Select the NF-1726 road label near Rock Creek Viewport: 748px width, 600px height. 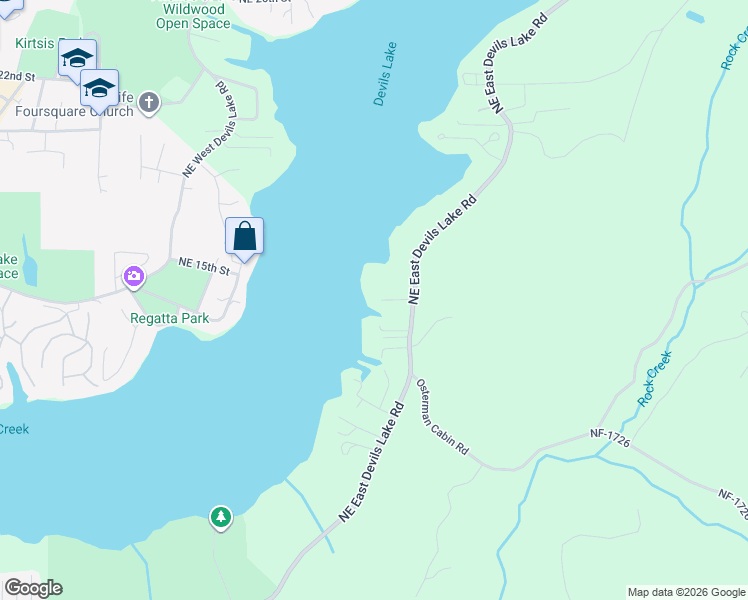coord(610,438)
